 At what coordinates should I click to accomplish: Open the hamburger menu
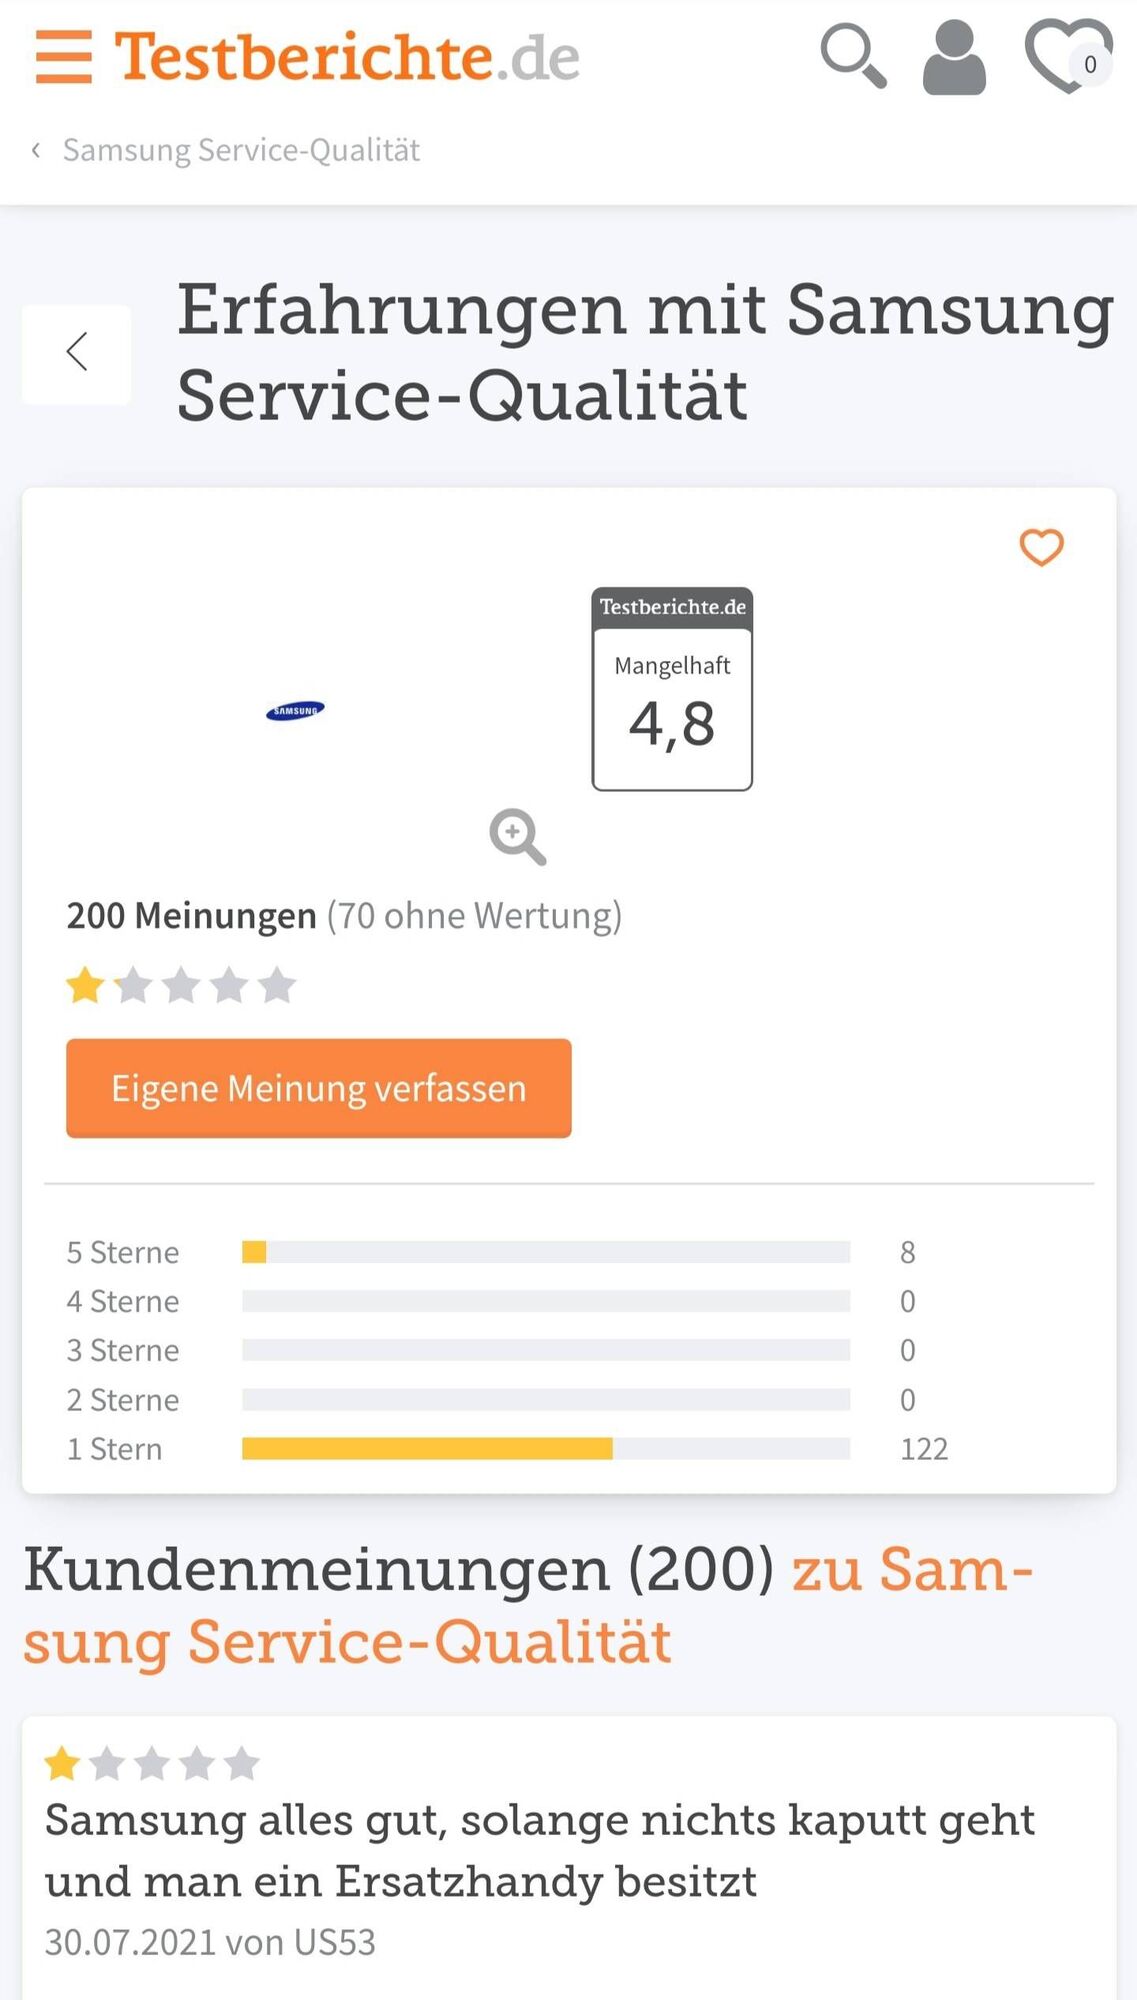[x=64, y=56]
